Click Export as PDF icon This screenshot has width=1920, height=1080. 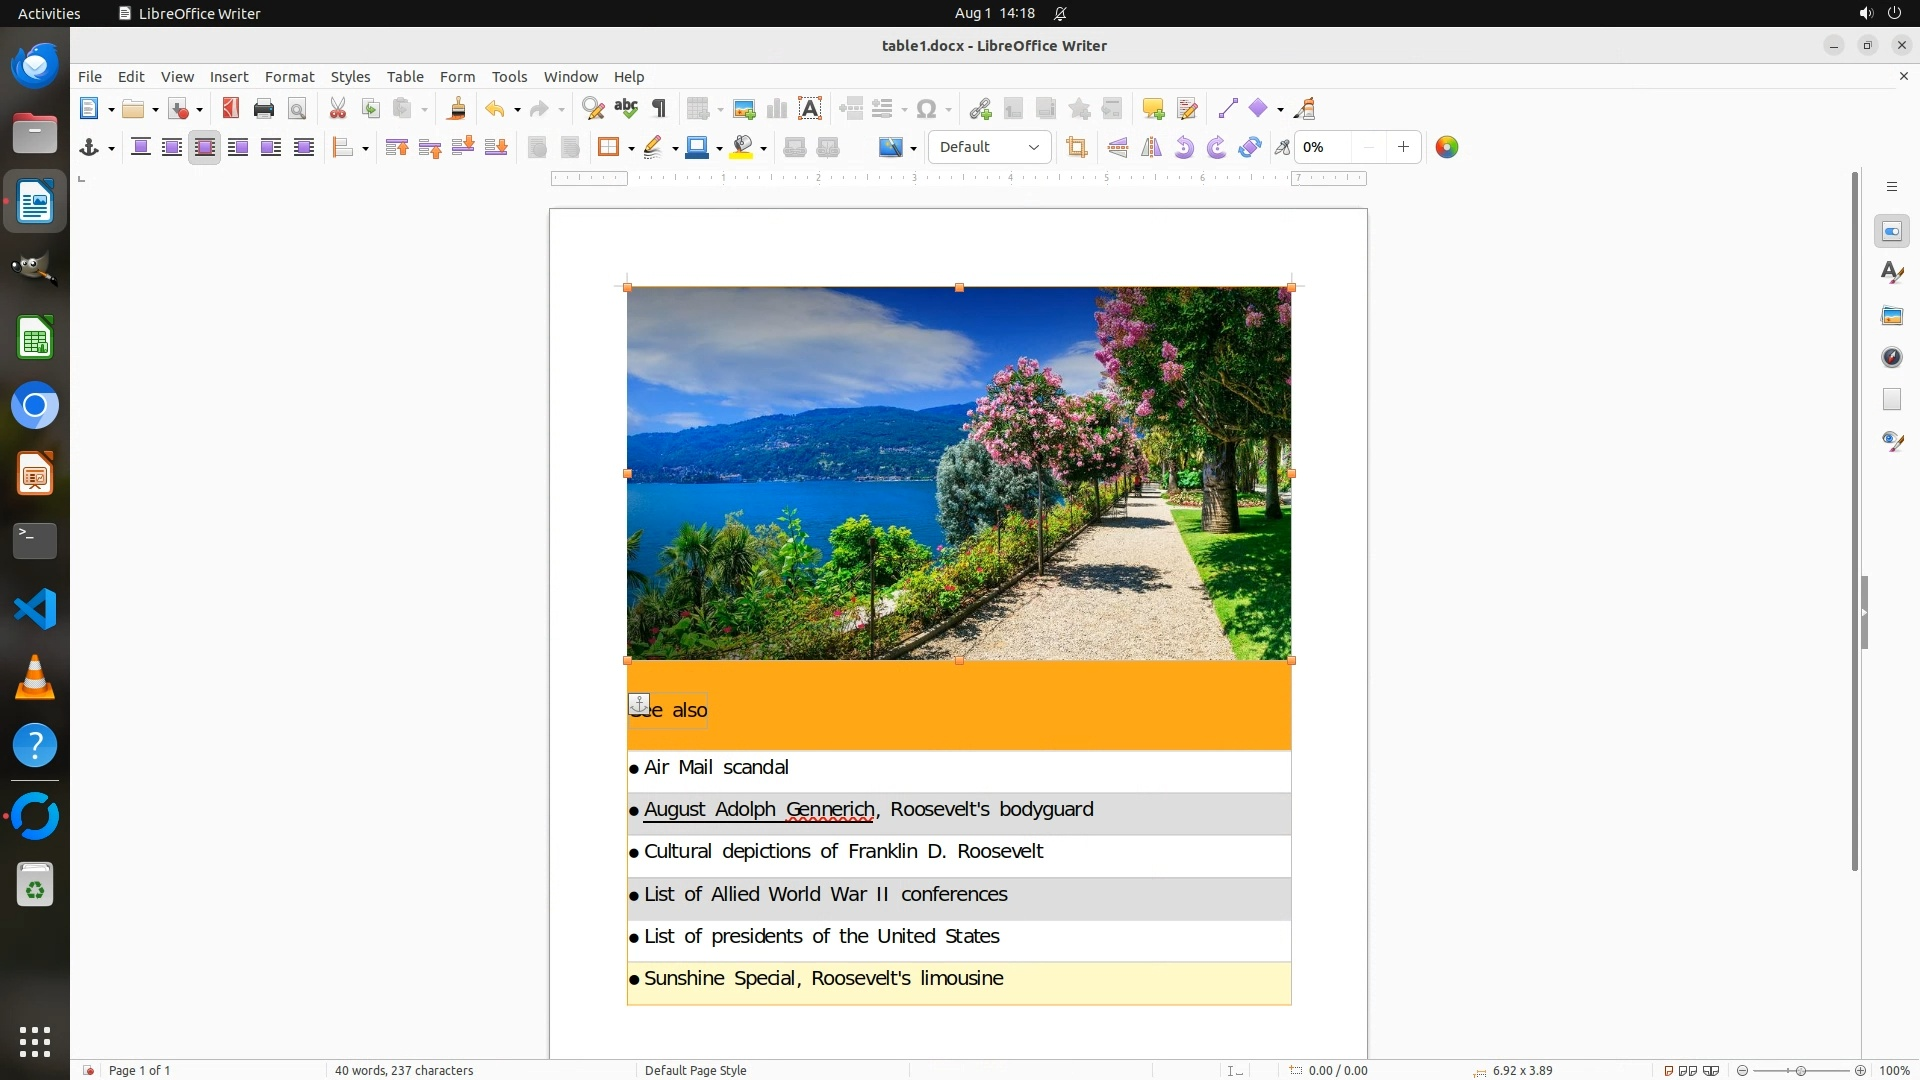pyautogui.click(x=231, y=109)
